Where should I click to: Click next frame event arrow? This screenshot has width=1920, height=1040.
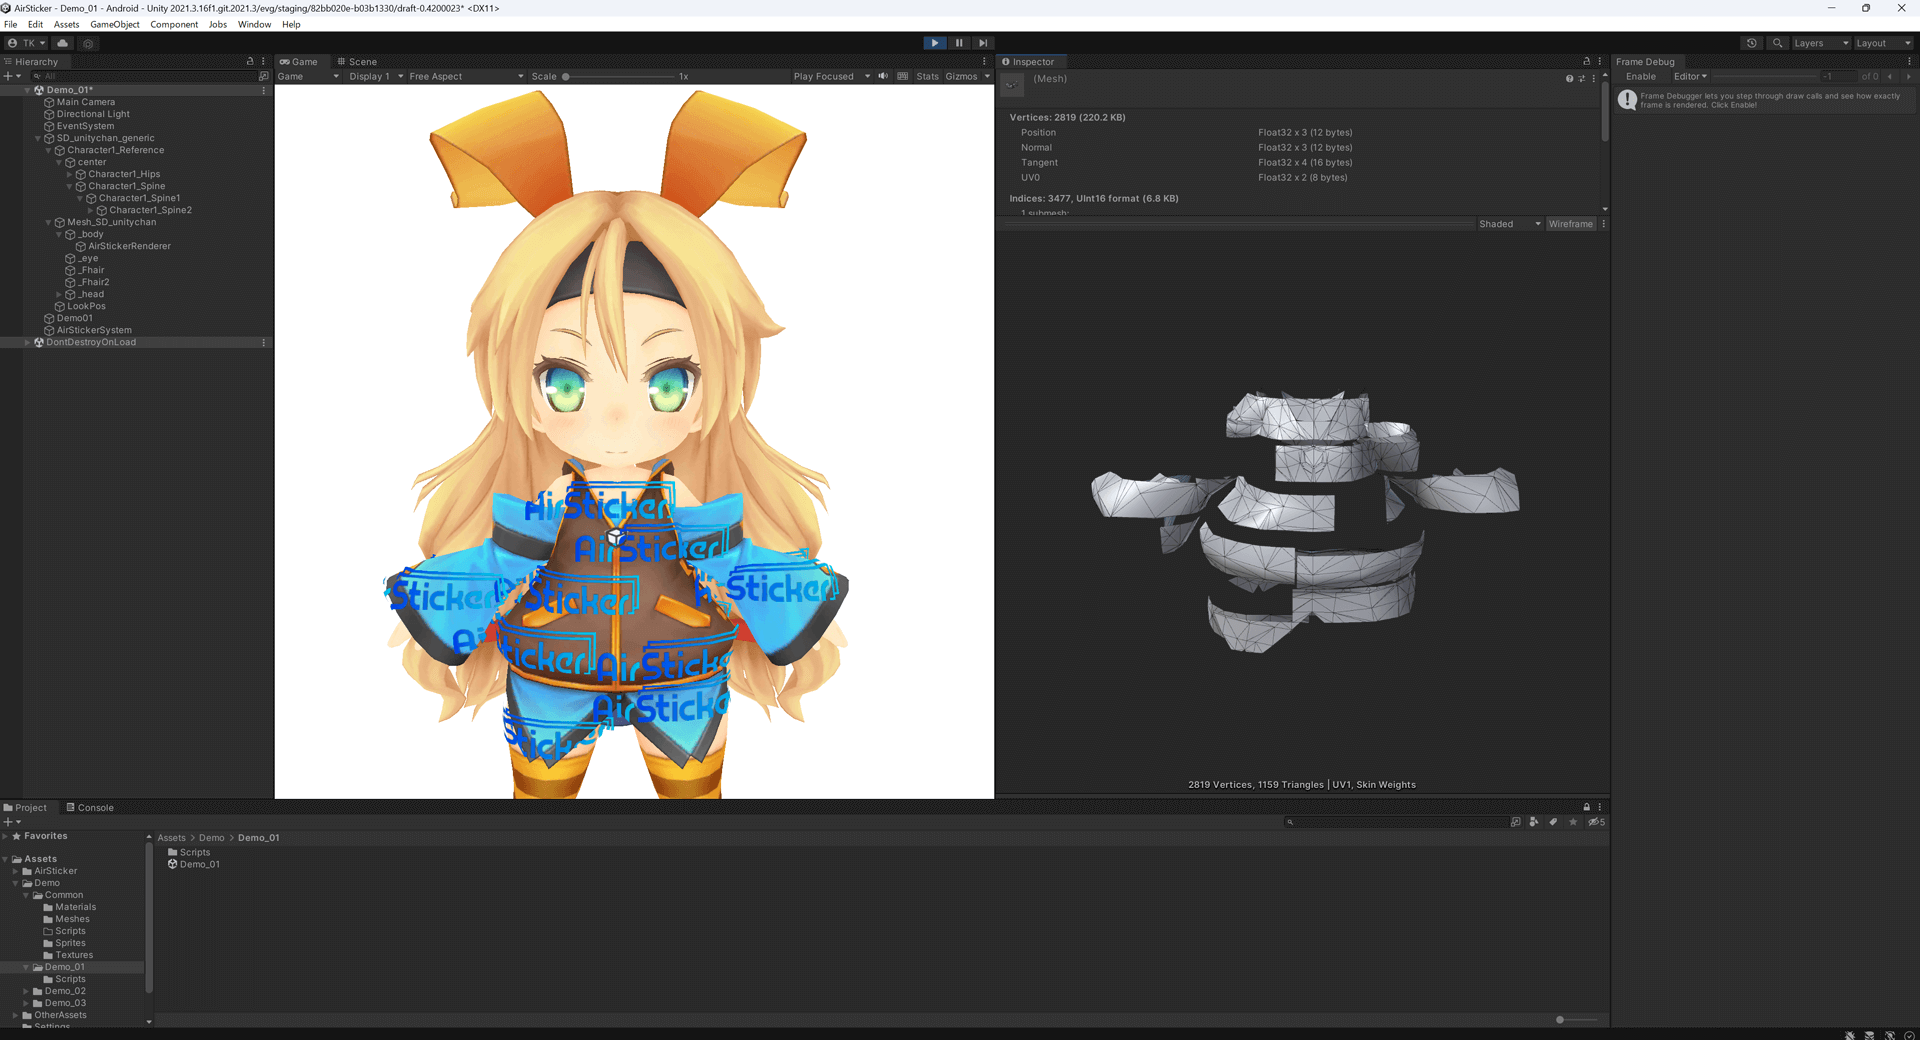(1908, 76)
